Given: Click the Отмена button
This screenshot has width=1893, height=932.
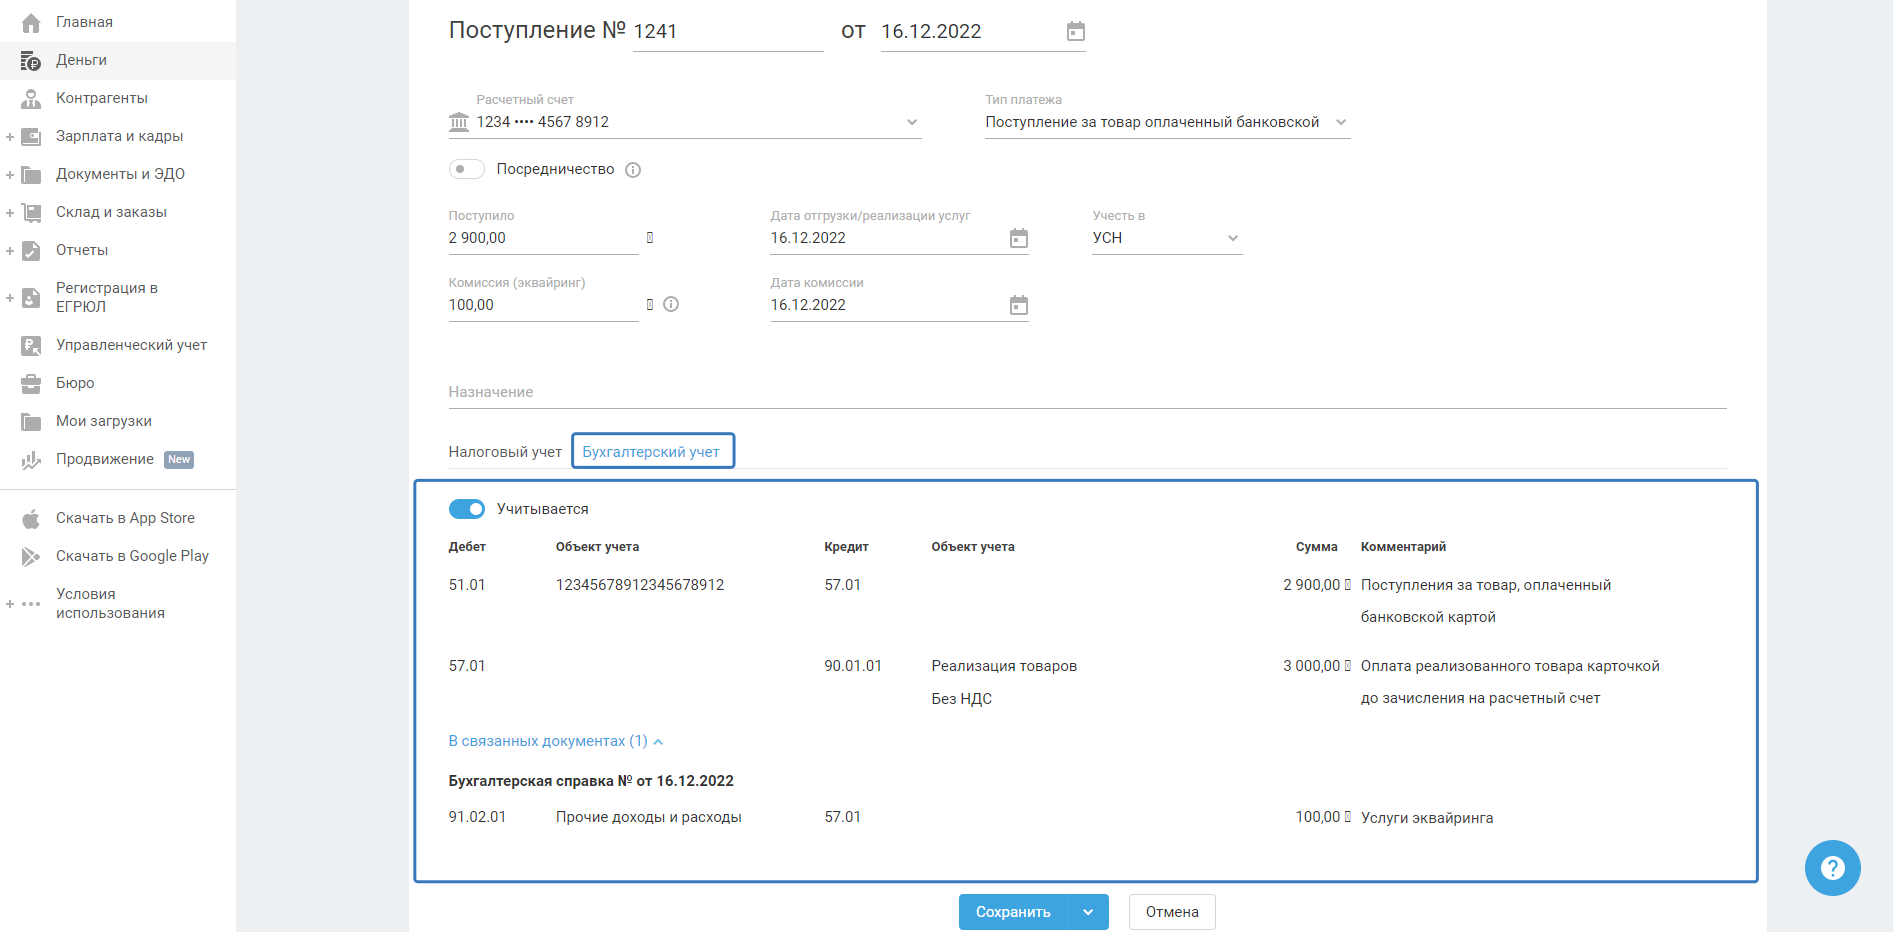Looking at the screenshot, I should (x=1171, y=912).
